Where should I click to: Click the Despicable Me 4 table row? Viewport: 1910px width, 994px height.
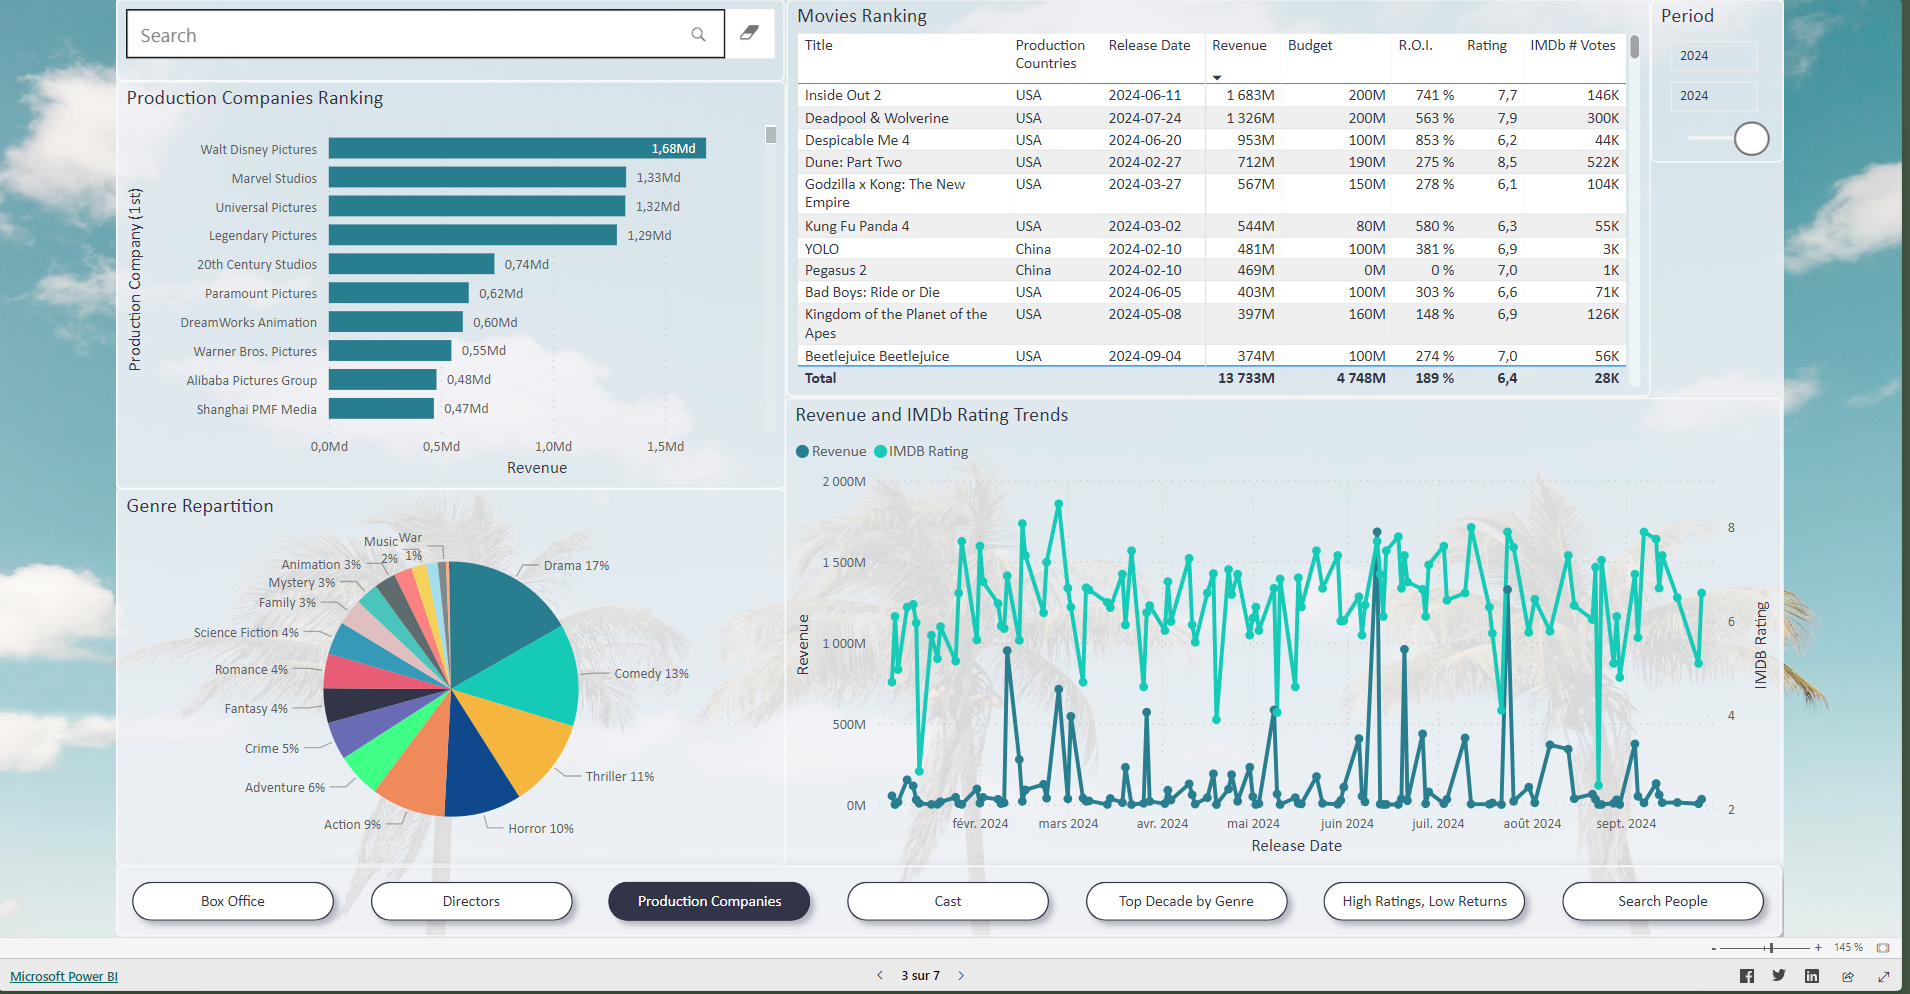pyautogui.click(x=1211, y=140)
